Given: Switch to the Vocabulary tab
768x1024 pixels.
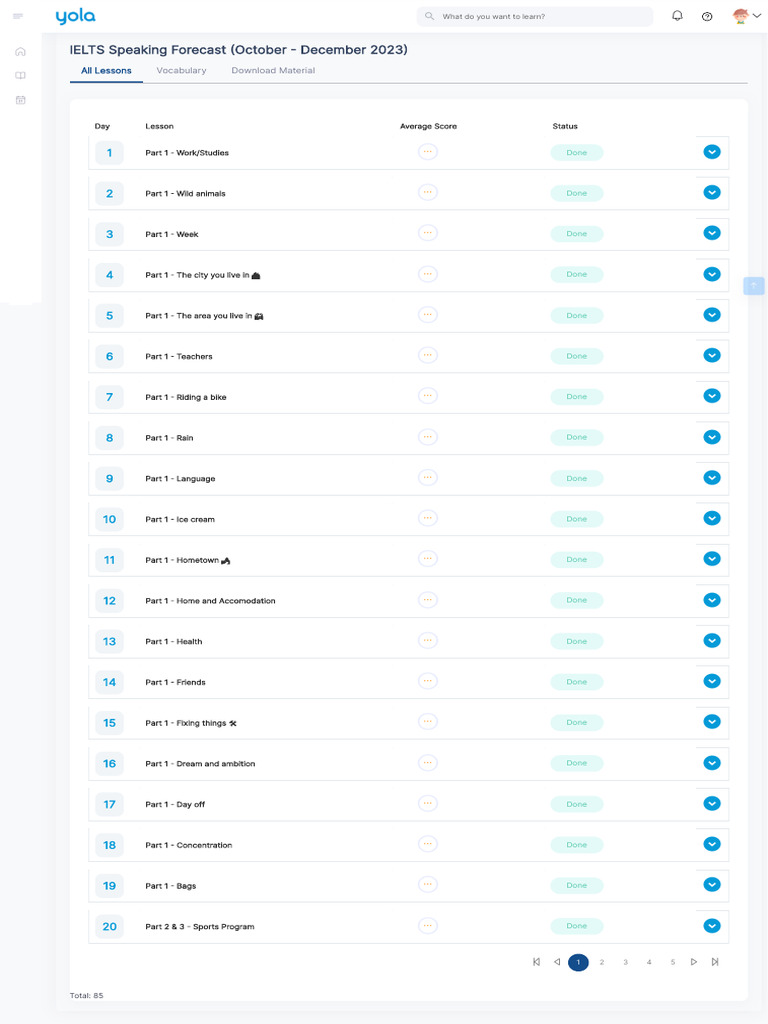Looking at the screenshot, I should (181, 71).
